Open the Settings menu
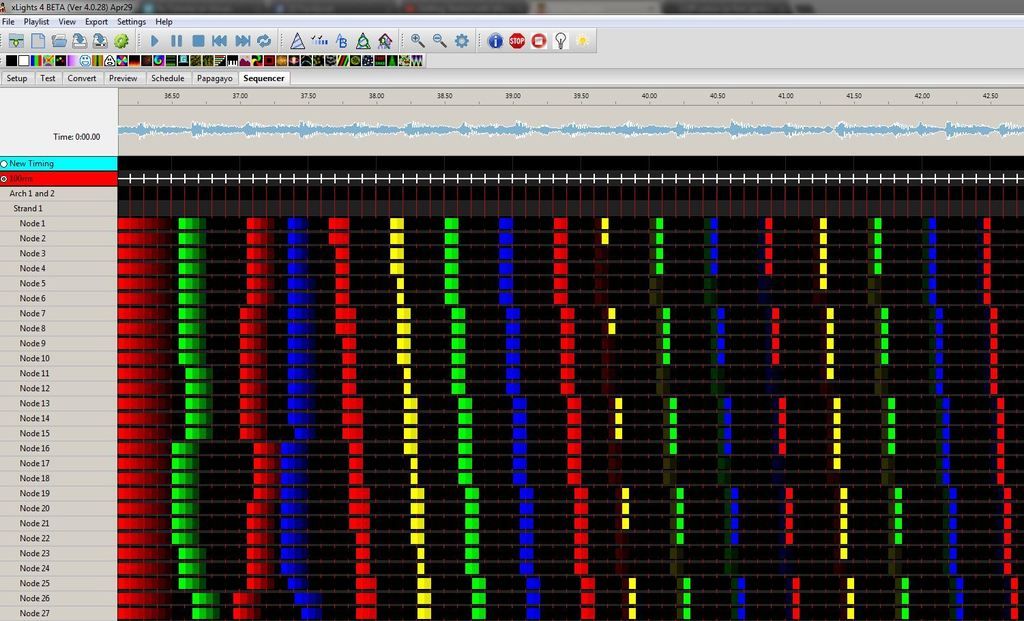 [131, 22]
